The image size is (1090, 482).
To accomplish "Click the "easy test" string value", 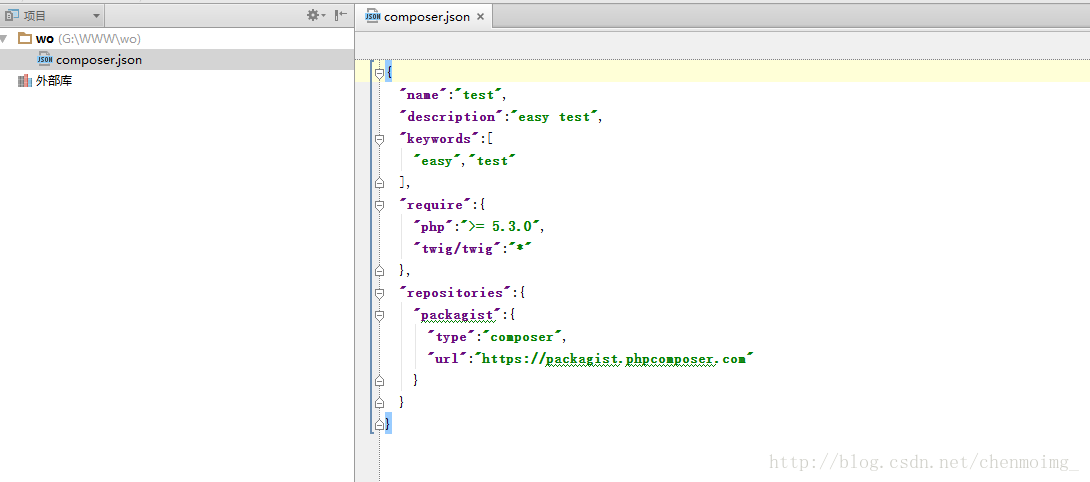I will 554,117.
